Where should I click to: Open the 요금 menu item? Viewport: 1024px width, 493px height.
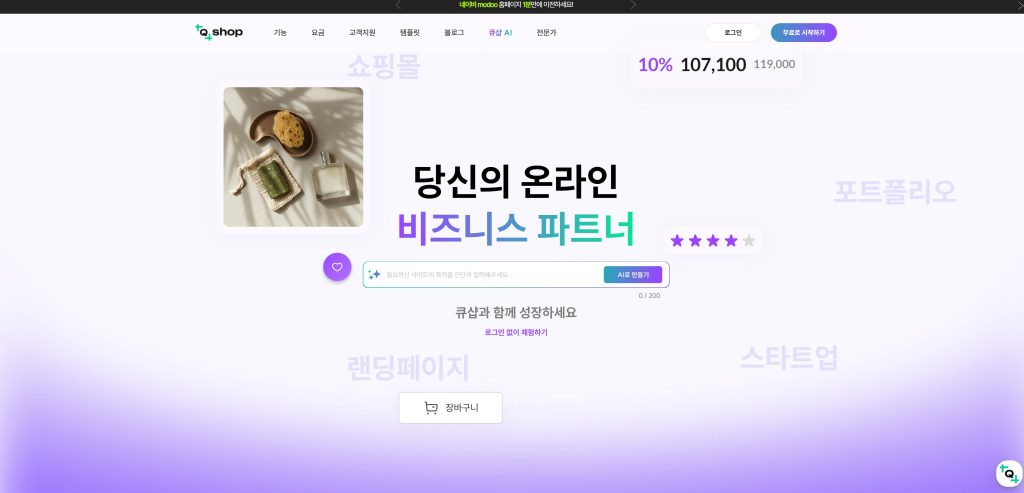click(x=318, y=33)
